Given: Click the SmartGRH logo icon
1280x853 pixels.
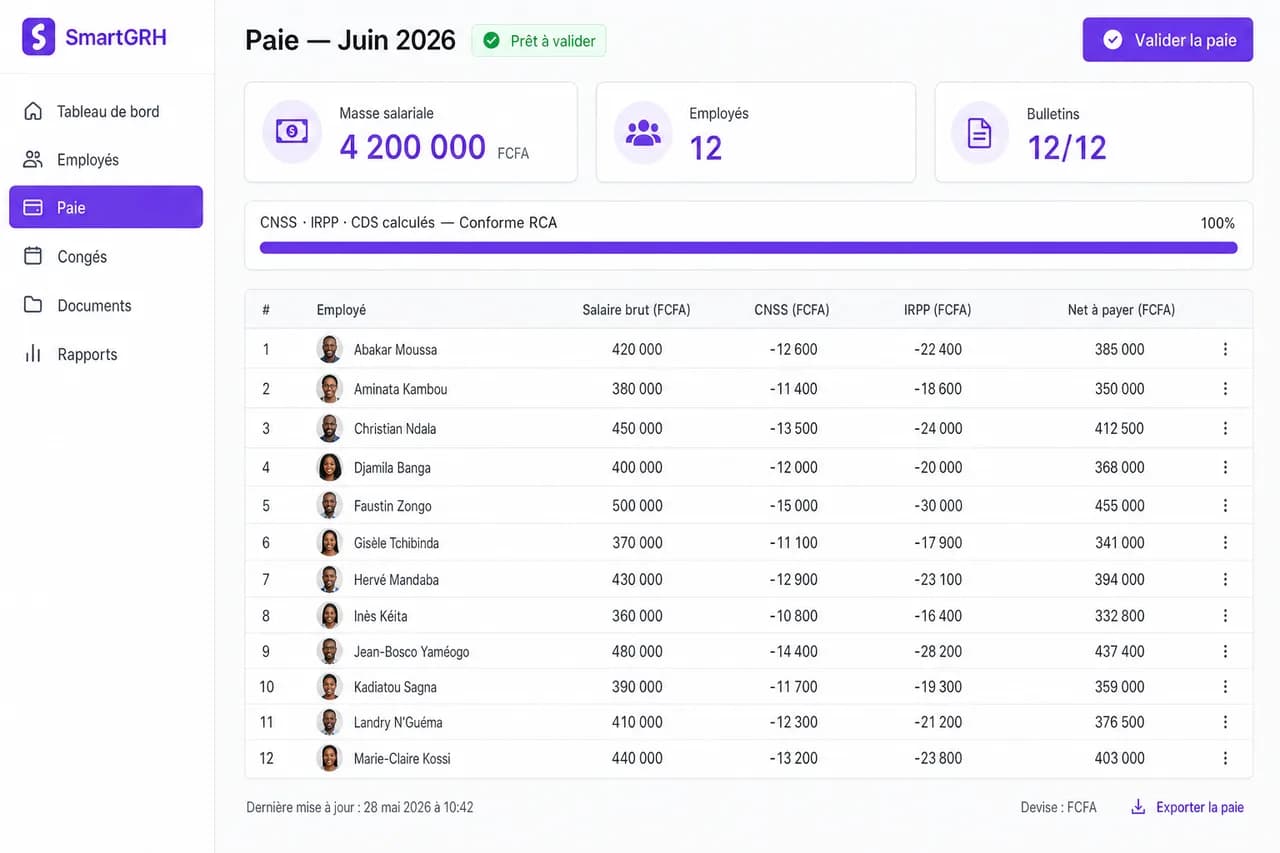Looking at the screenshot, I should point(38,37).
